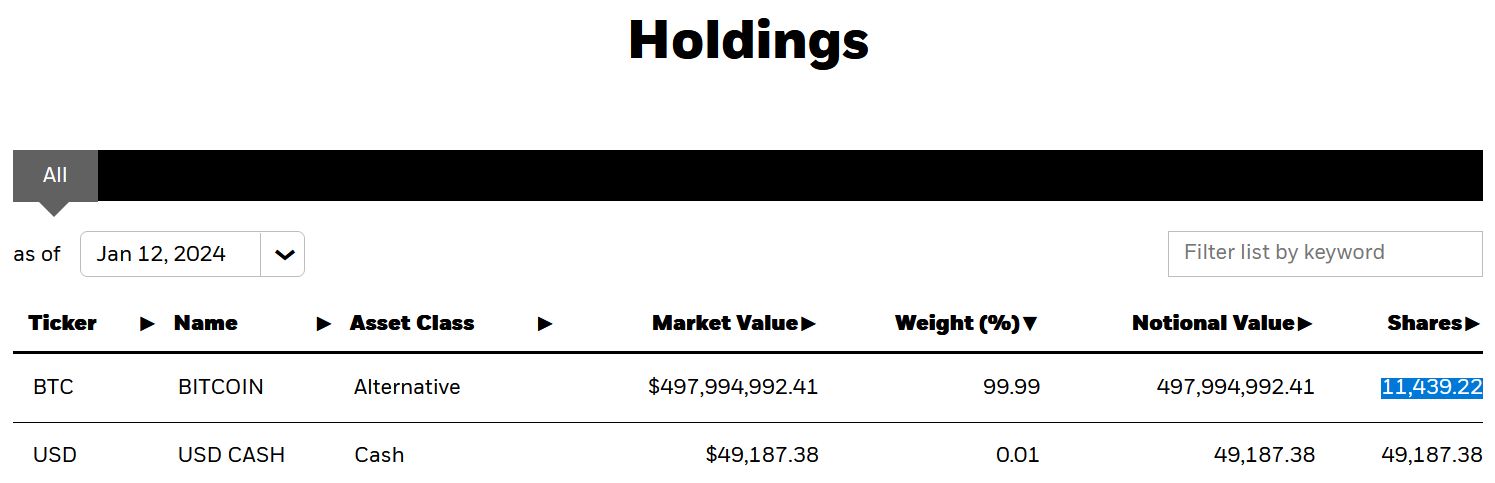
Task: Click the $497,994,992.41 market value cell
Action: pos(733,387)
